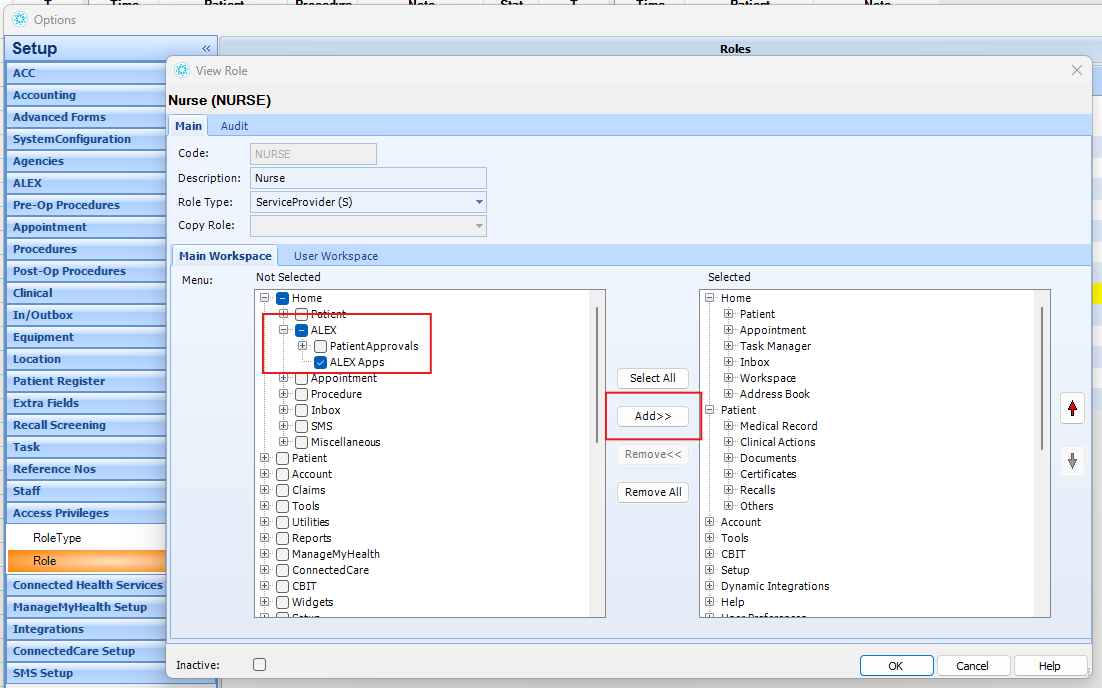Open the Appointment setup section
1102x688 pixels.
86,227
